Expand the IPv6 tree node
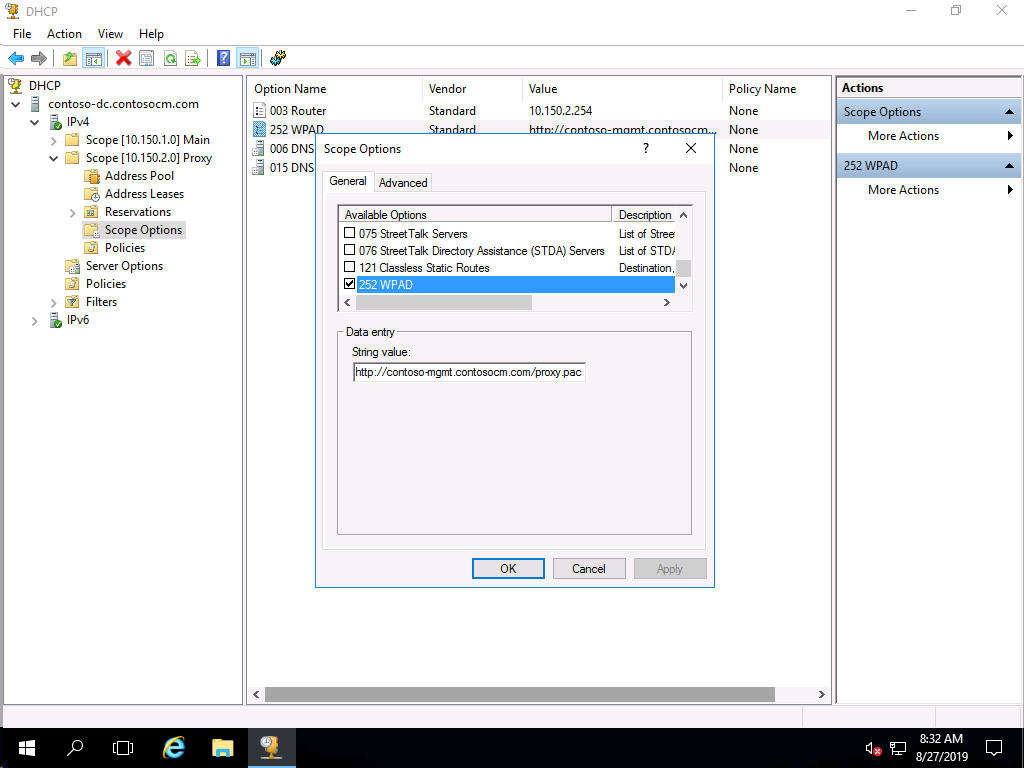 [35, 320]
